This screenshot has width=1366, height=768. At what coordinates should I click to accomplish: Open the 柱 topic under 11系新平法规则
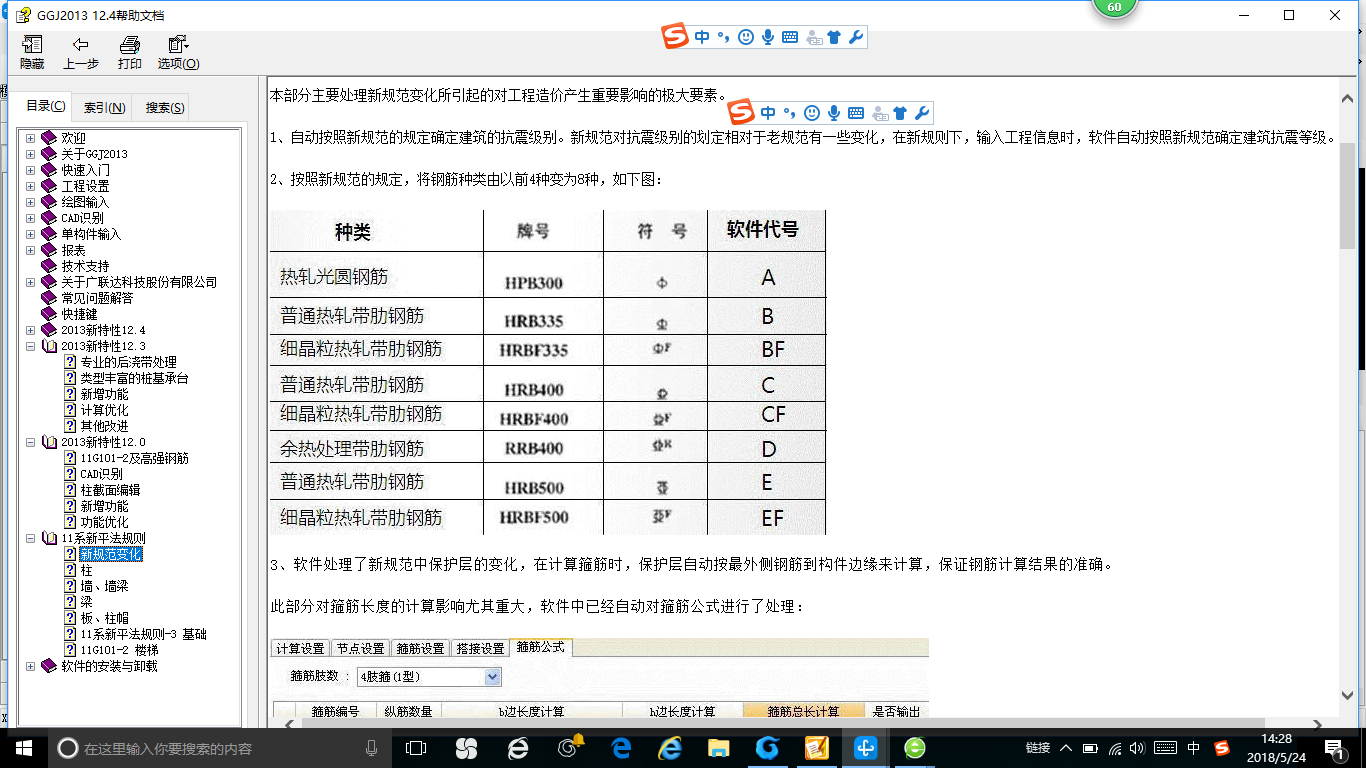86,570
